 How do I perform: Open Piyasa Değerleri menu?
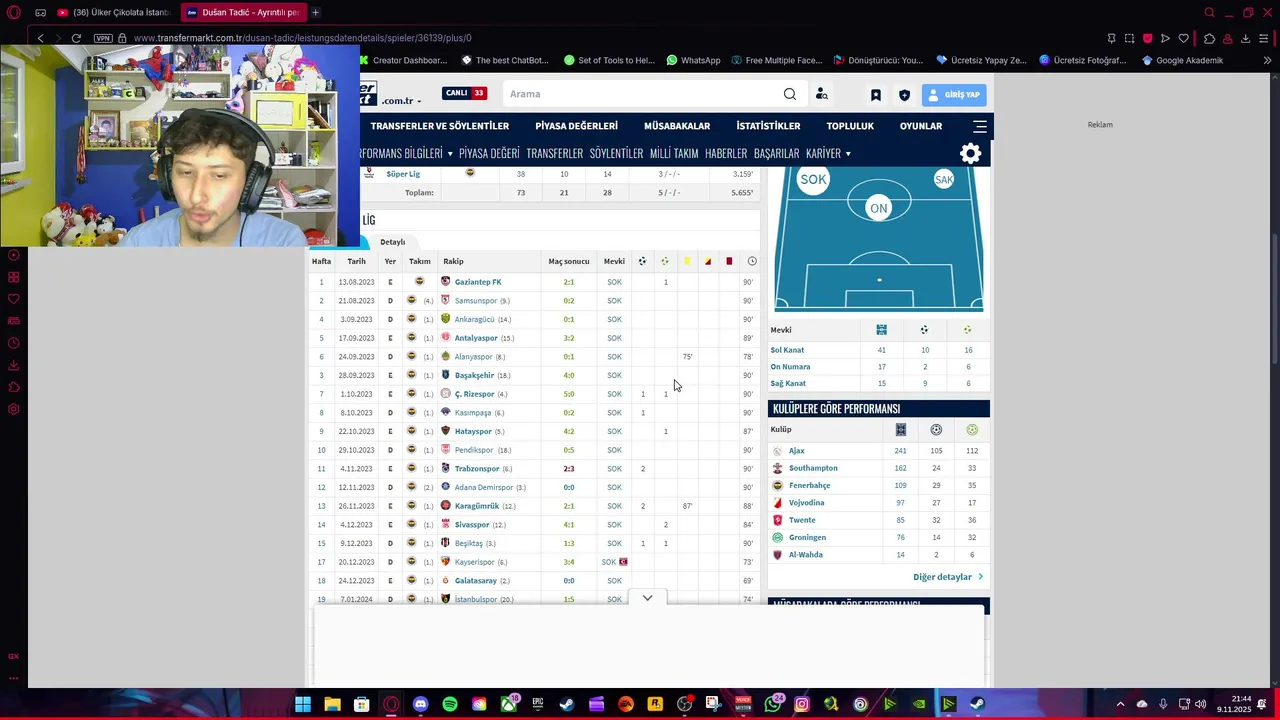point(576,126)
